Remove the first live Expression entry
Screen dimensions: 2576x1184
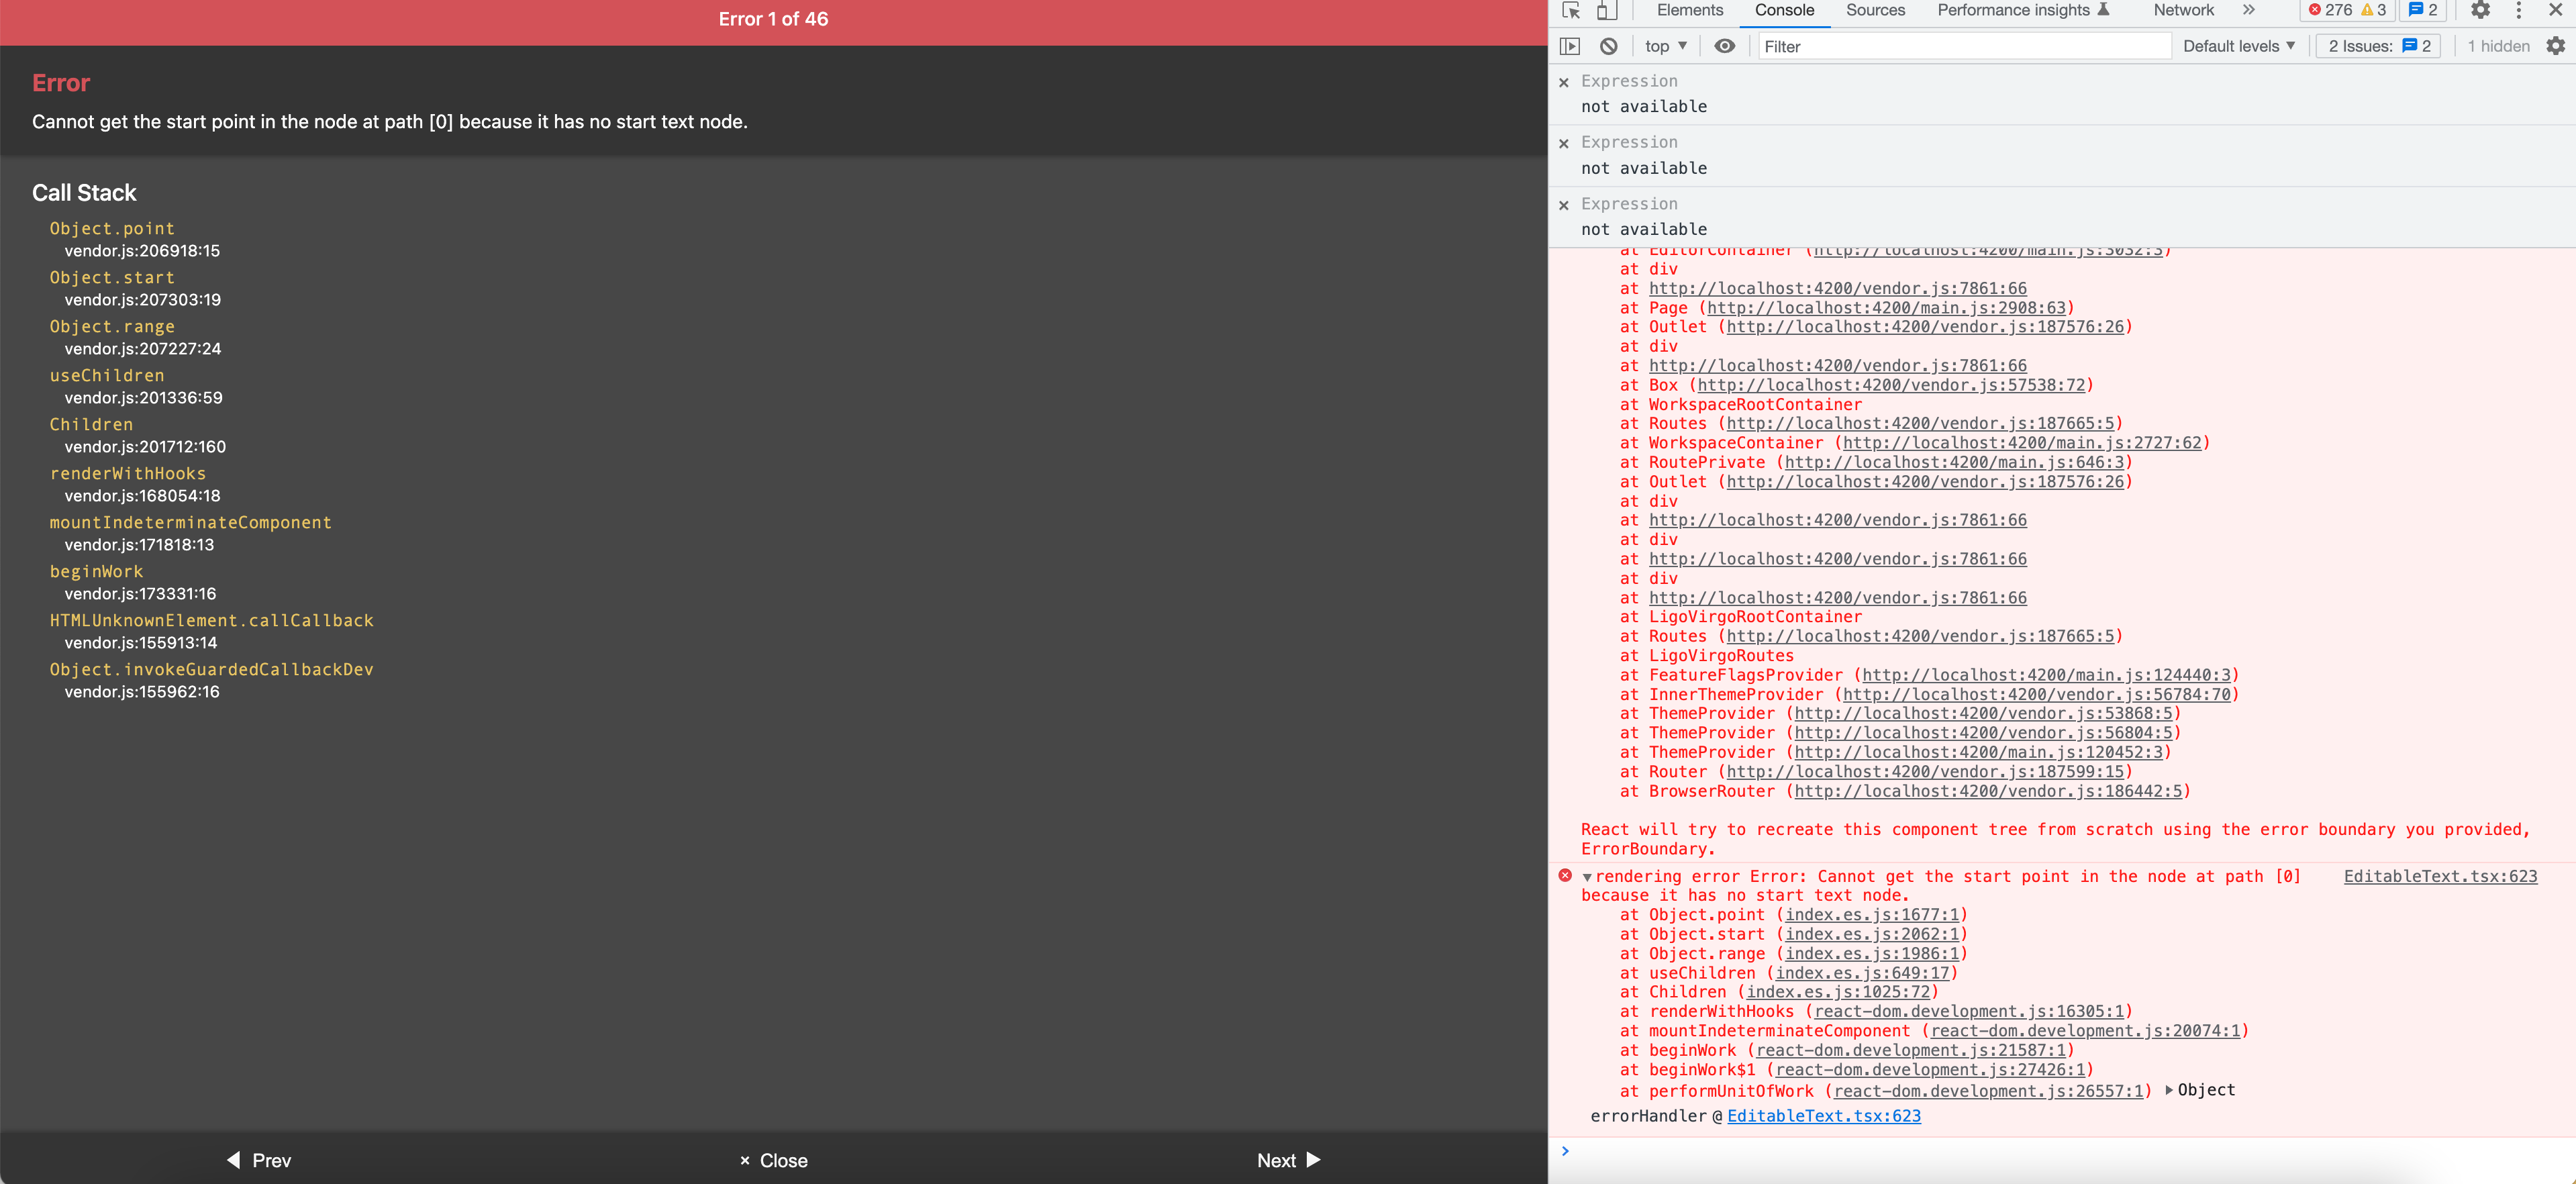pyautogui.click(x=1564, y=82)
